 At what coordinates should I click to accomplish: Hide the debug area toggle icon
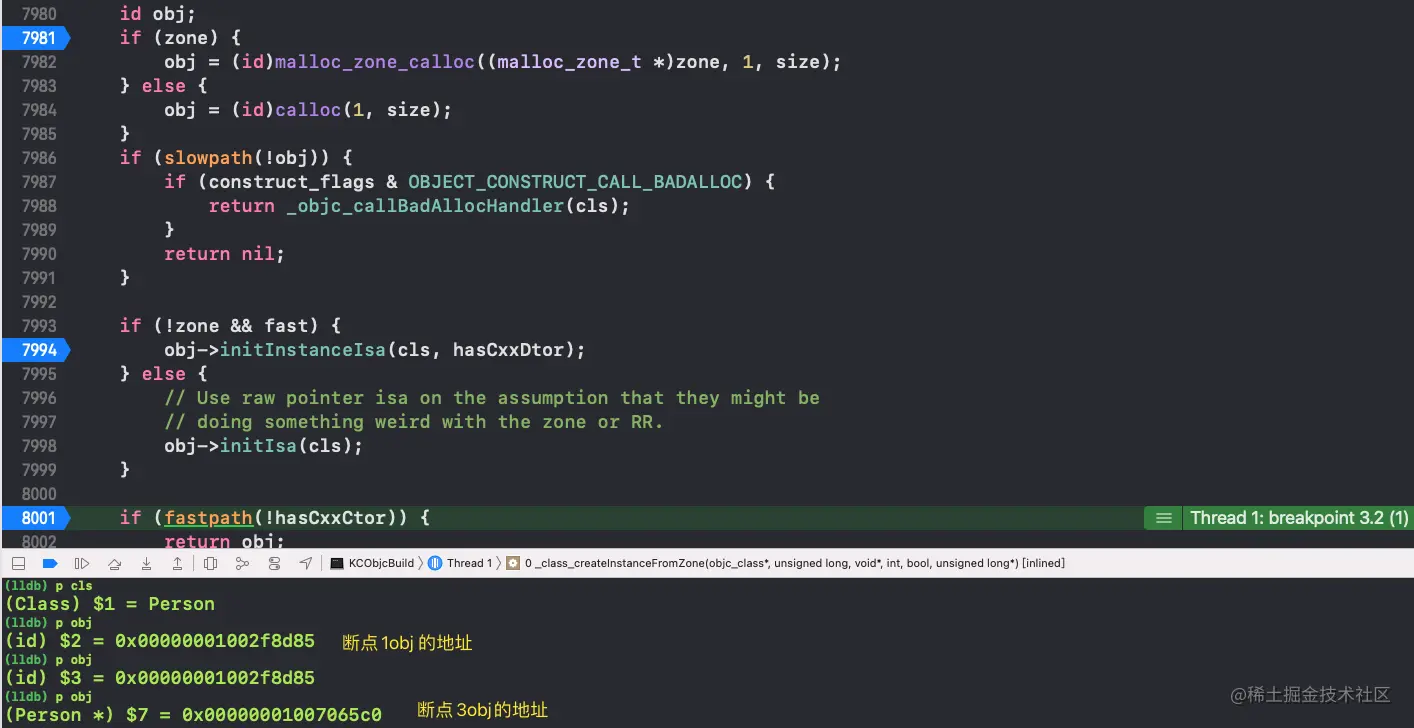click(x=18, y=563)
